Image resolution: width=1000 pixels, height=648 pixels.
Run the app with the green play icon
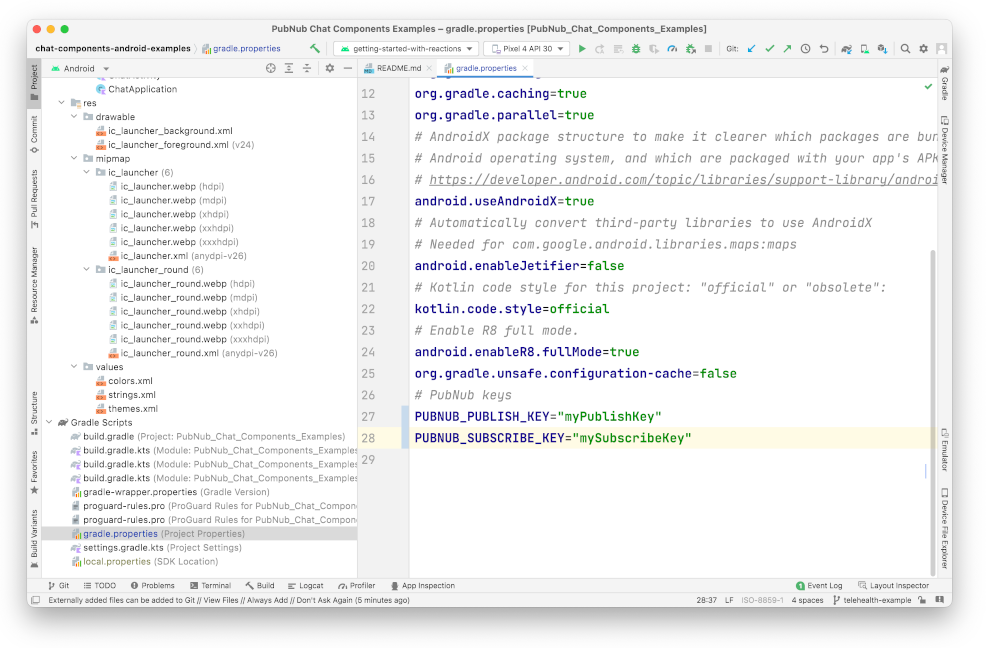click(581, 47)
